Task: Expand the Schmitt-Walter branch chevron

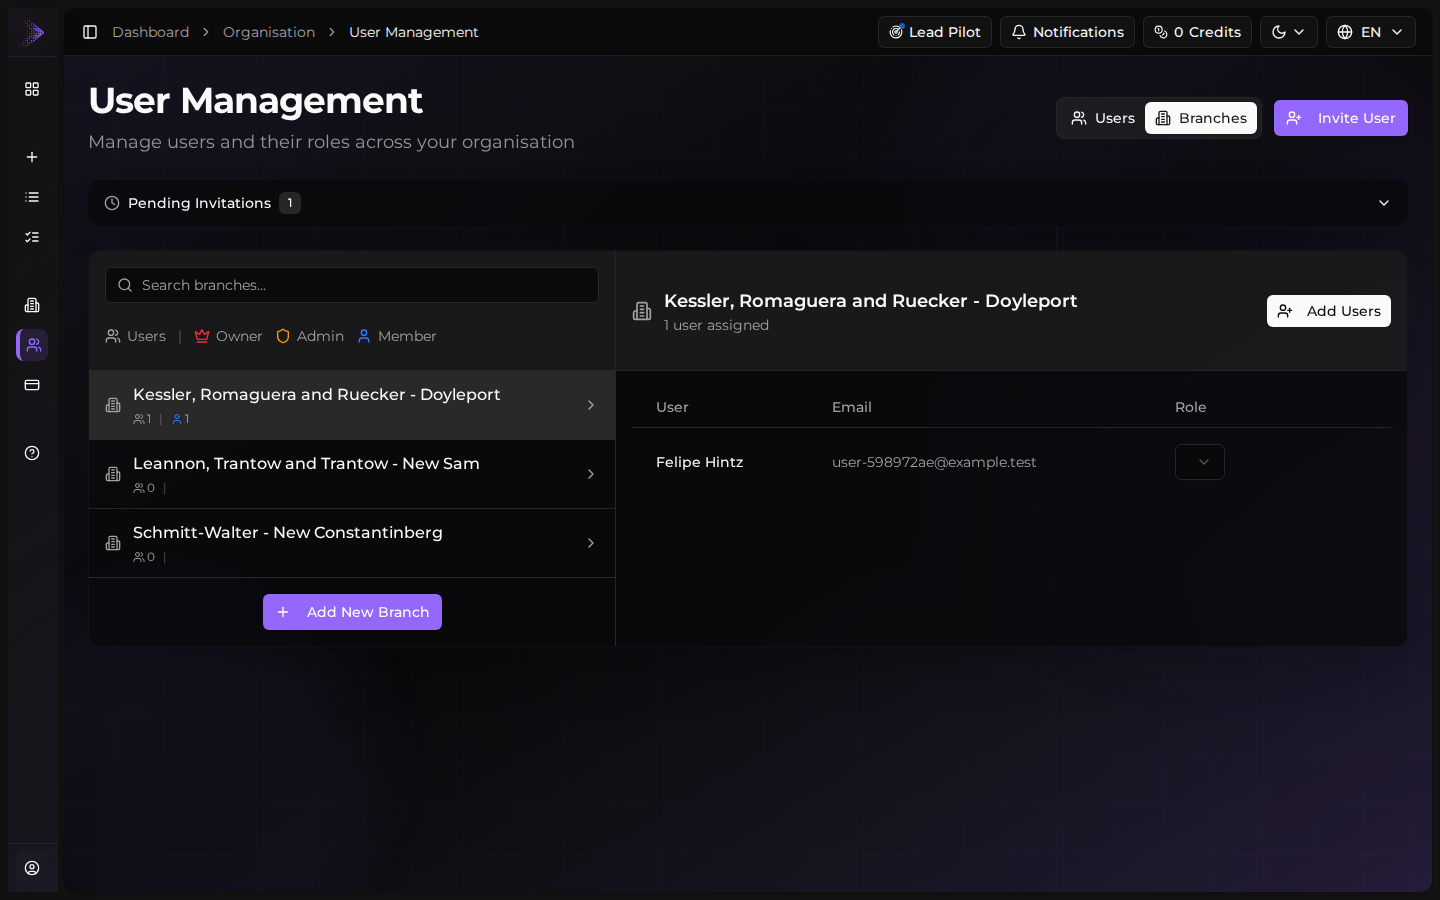Action: tap(591, 543)
